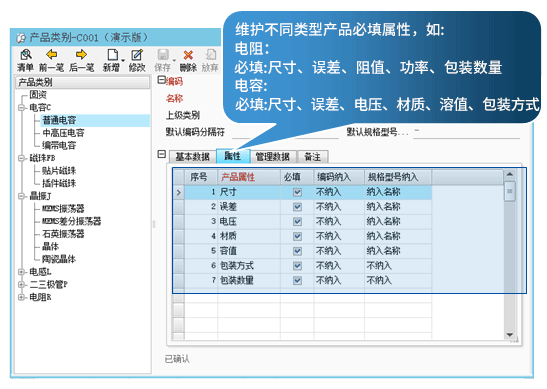Click the 已确认 status text

(177, 359)
